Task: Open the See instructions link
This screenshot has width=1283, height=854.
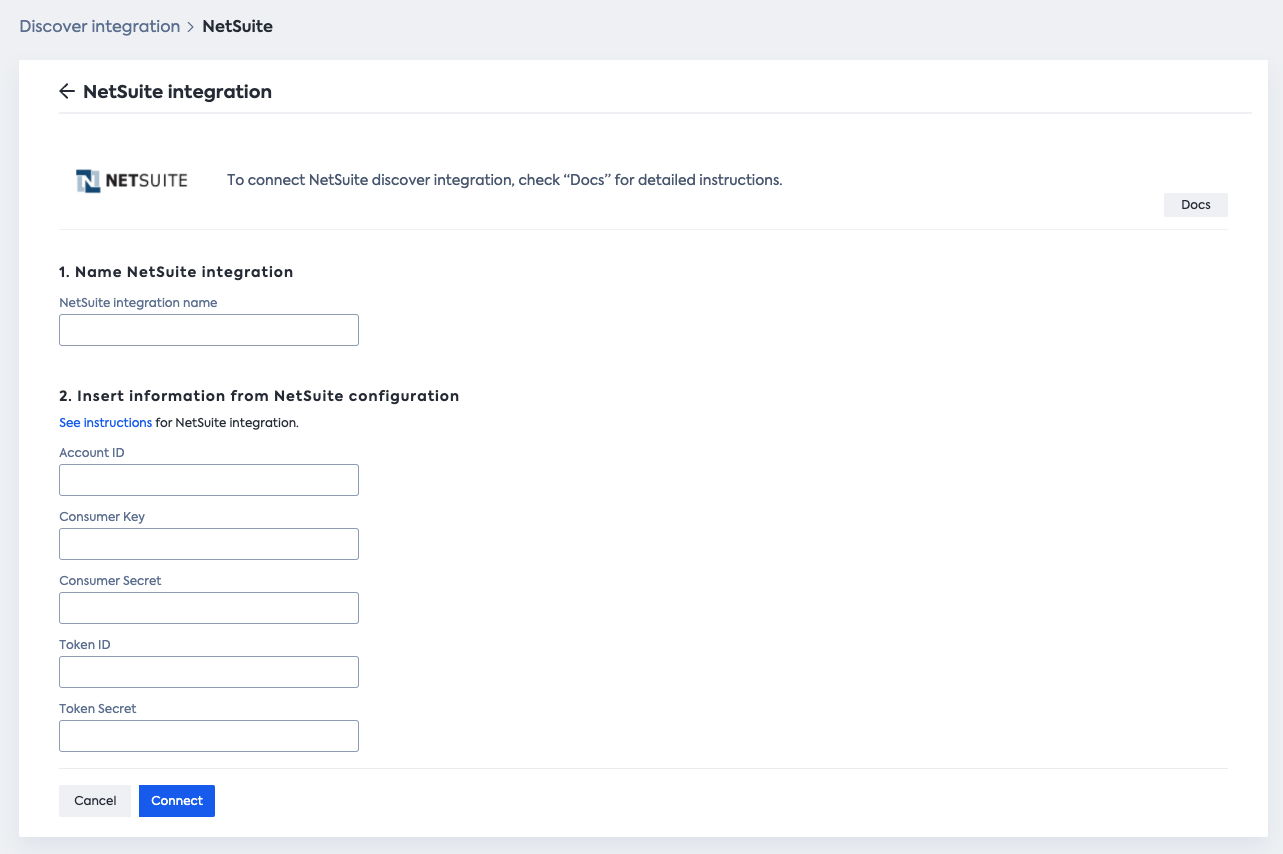Action: (106, 423)
